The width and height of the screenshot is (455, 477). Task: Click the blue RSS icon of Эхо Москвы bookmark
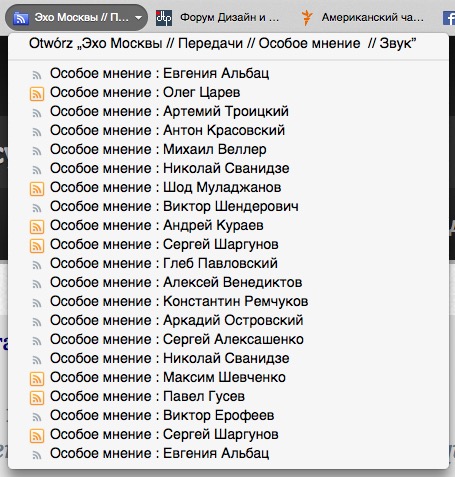point(21,18)
